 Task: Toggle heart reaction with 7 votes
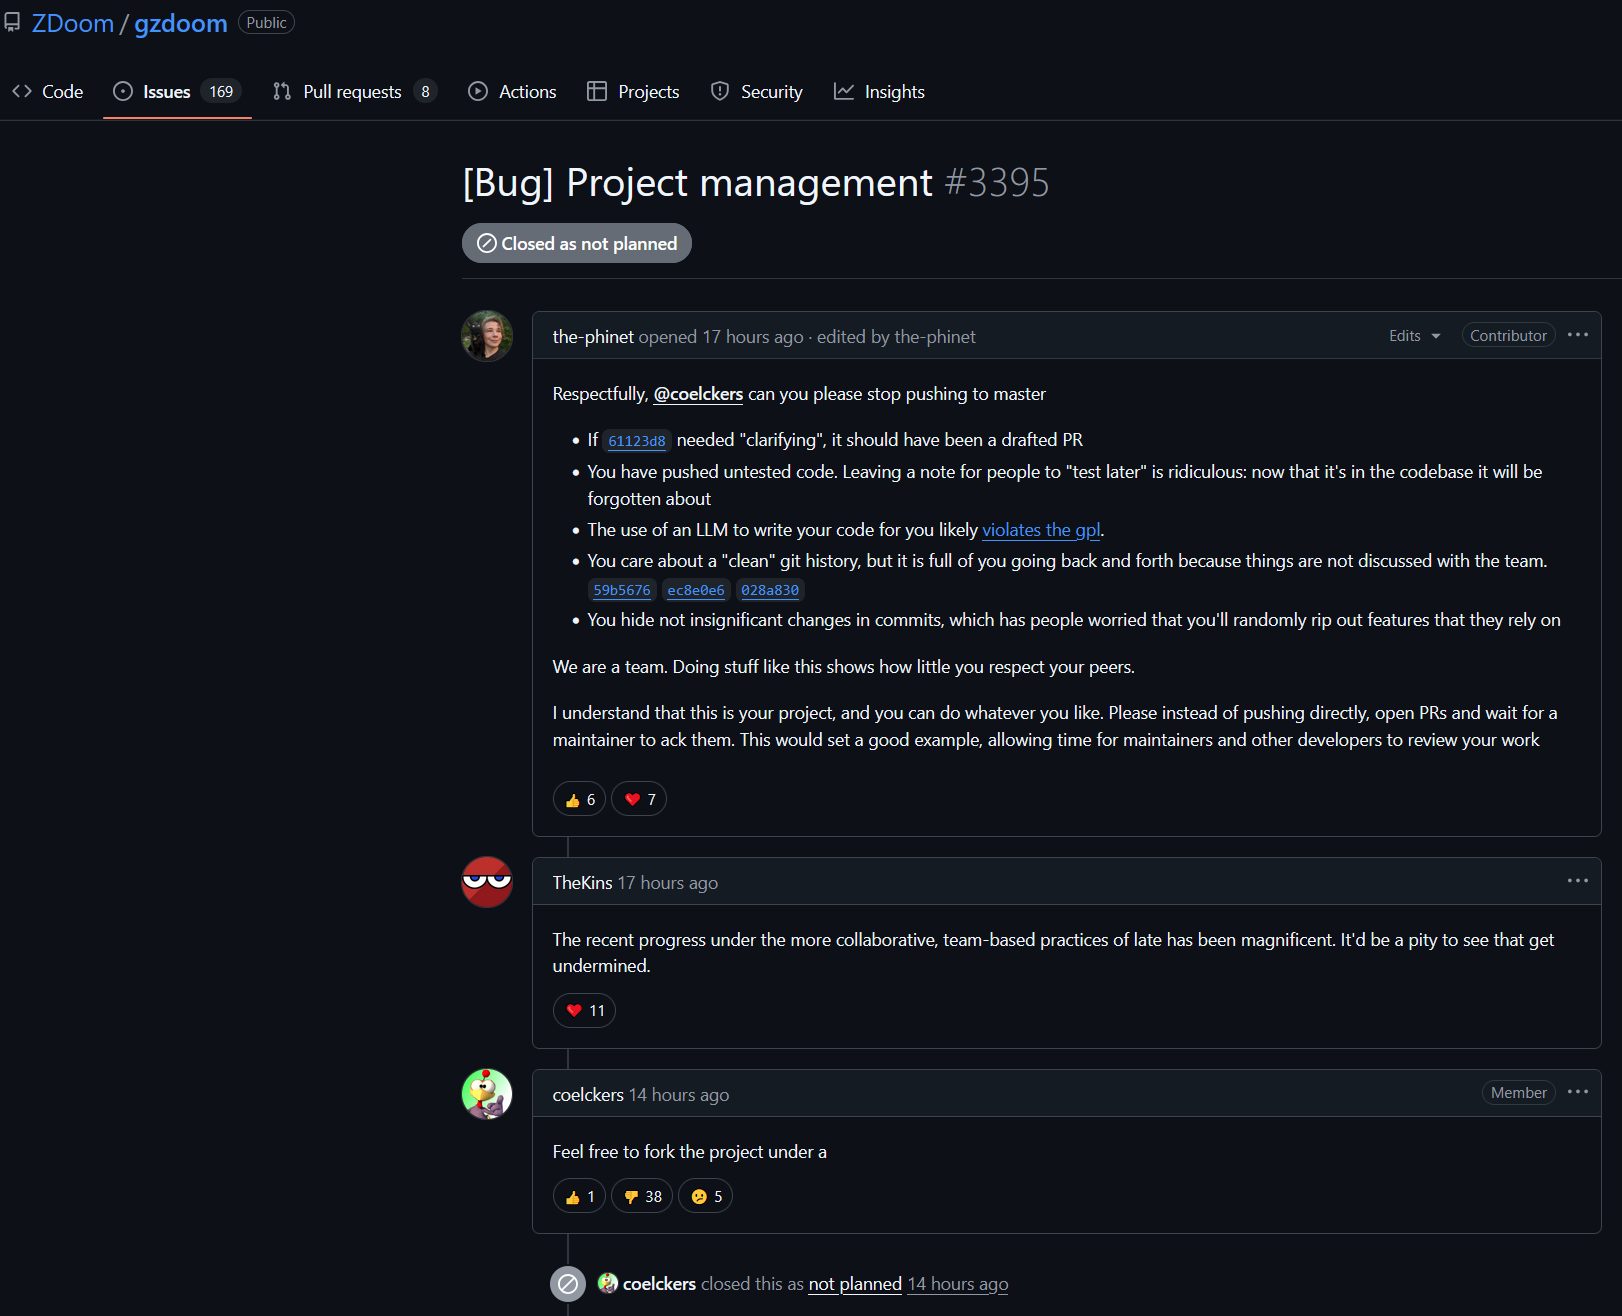click(x=639, y=799)
